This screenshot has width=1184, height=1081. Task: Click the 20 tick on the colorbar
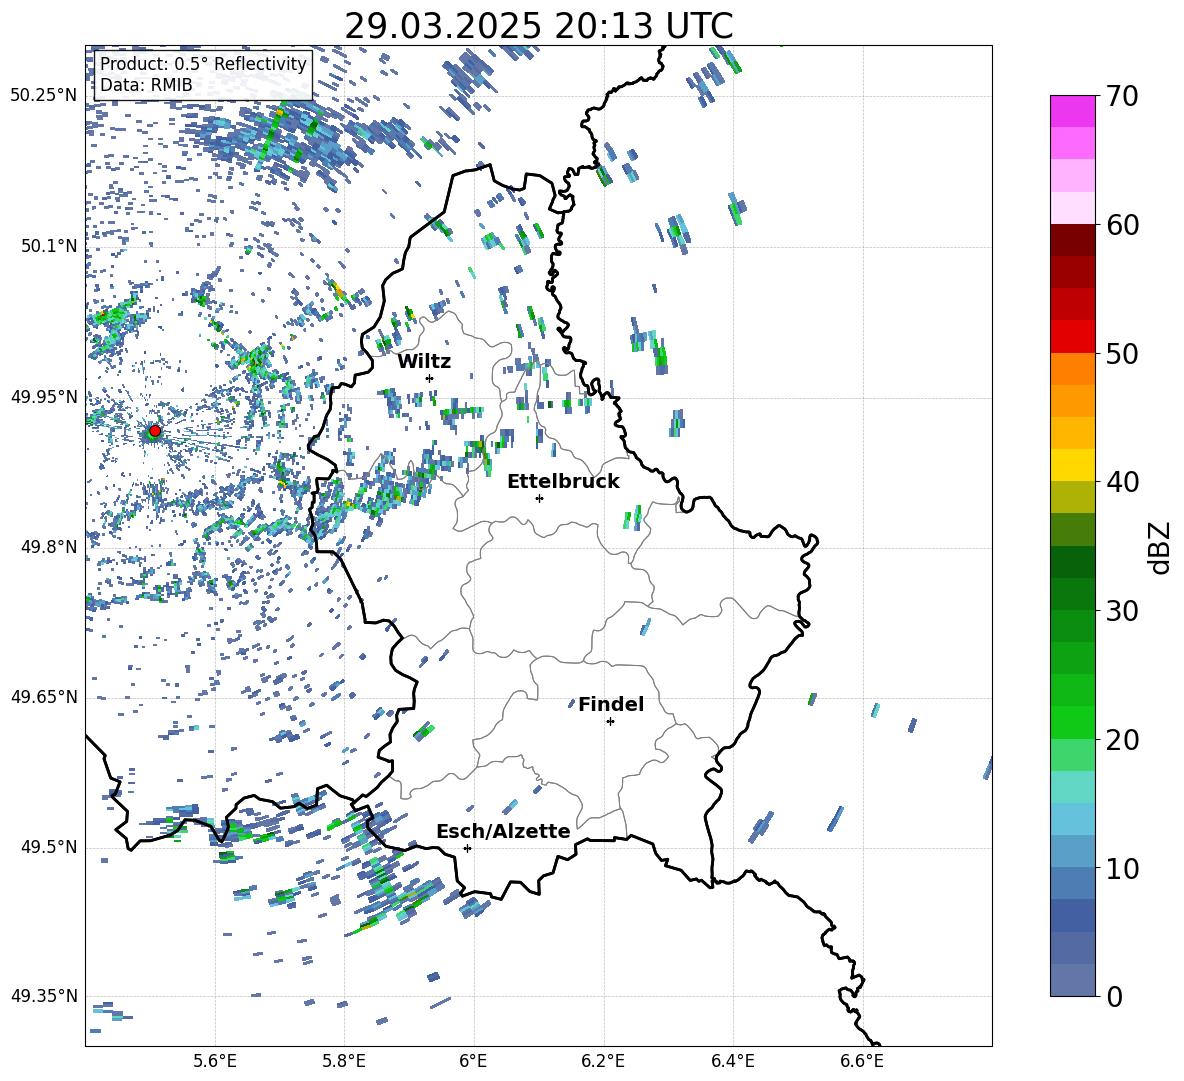pos(1122,739)
